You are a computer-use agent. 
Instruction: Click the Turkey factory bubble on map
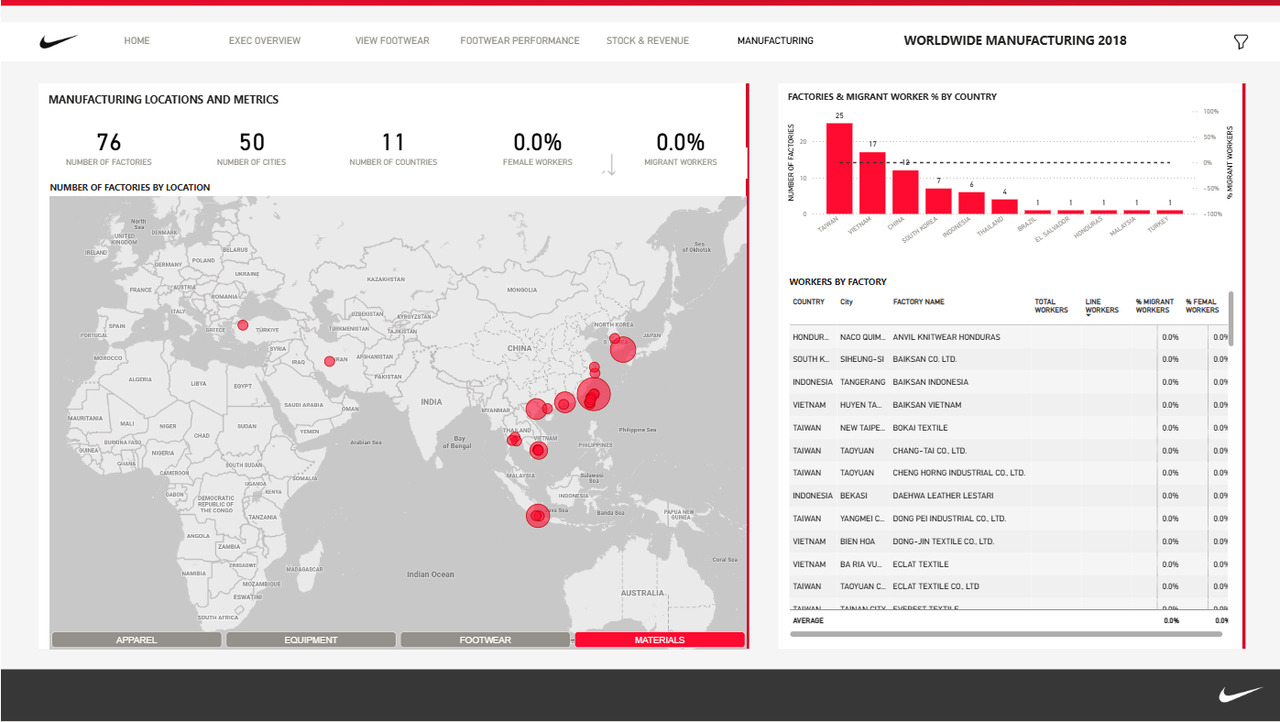242,325
